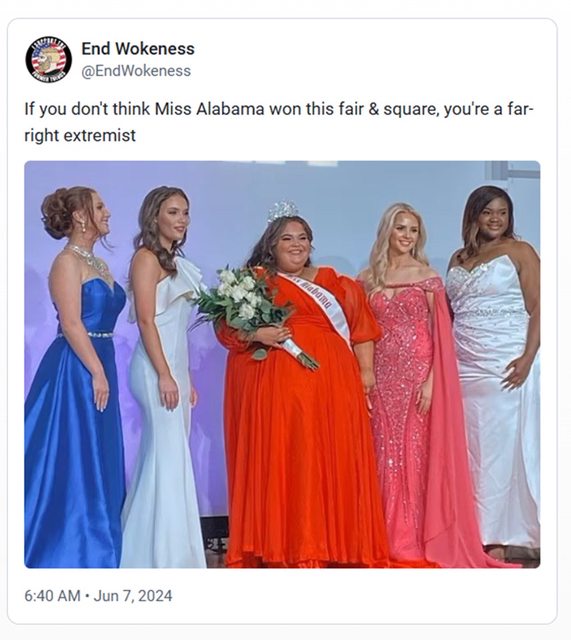This screenshot has height=640, width=571.
Task: Click the blue satin gown in photo
Action: click(75, 424)
